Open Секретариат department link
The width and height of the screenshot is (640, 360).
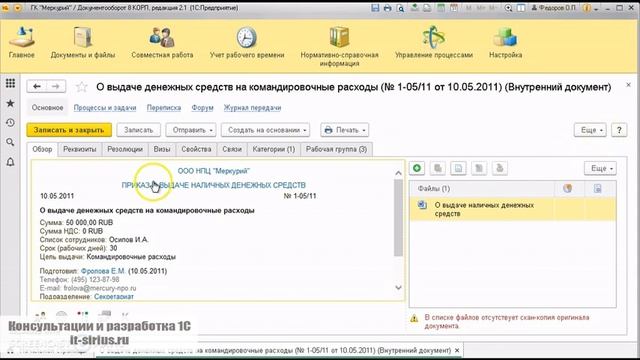114,297
